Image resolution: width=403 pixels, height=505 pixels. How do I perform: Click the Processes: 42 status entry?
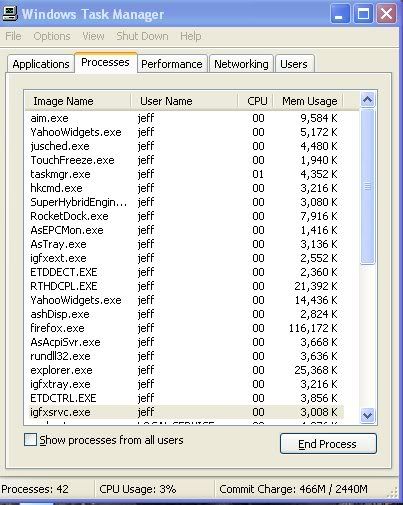coord(35,489)
